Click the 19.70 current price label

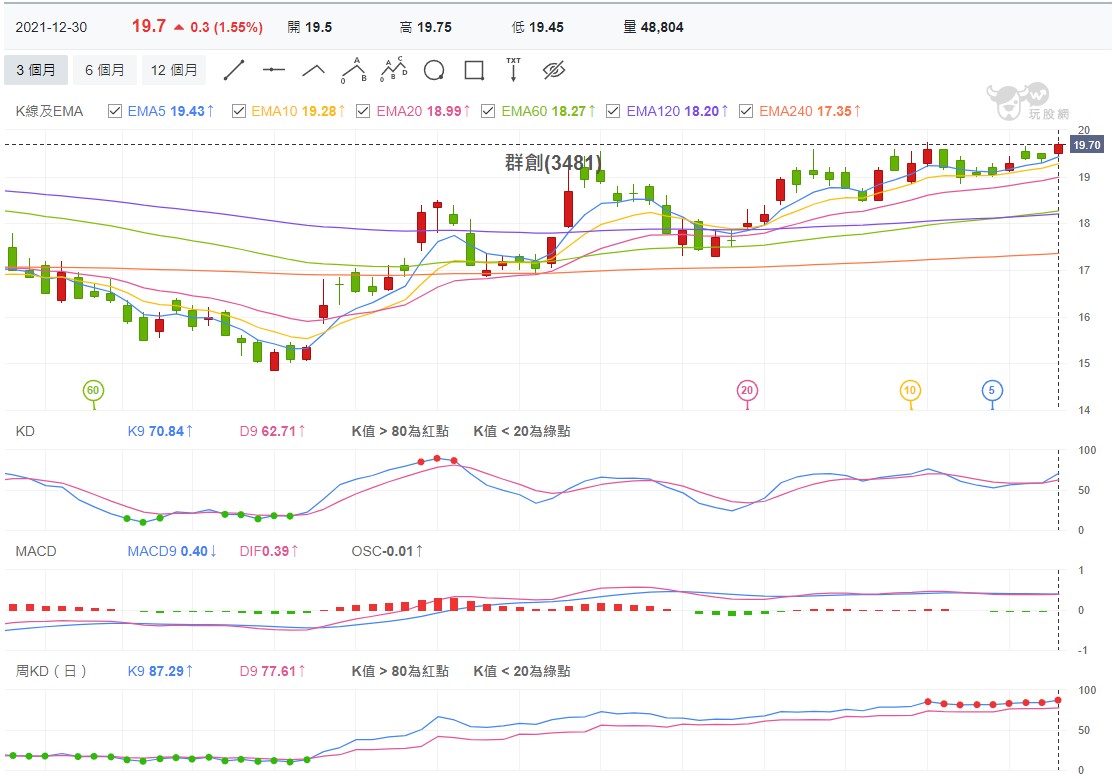1087,145
